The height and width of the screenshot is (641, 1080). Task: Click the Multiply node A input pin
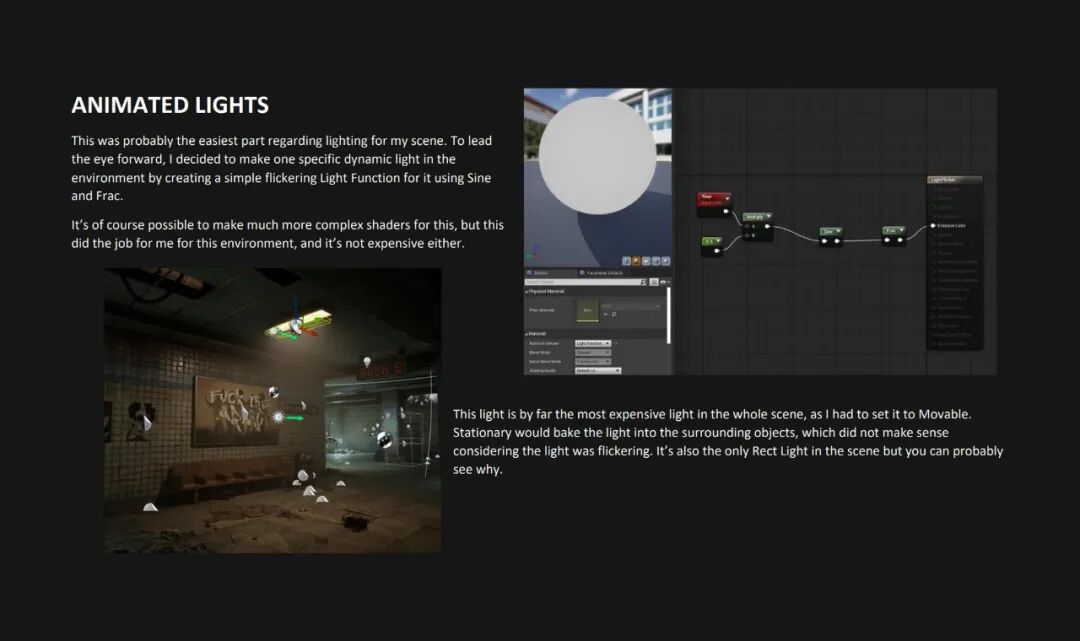[x=747, y=227]
